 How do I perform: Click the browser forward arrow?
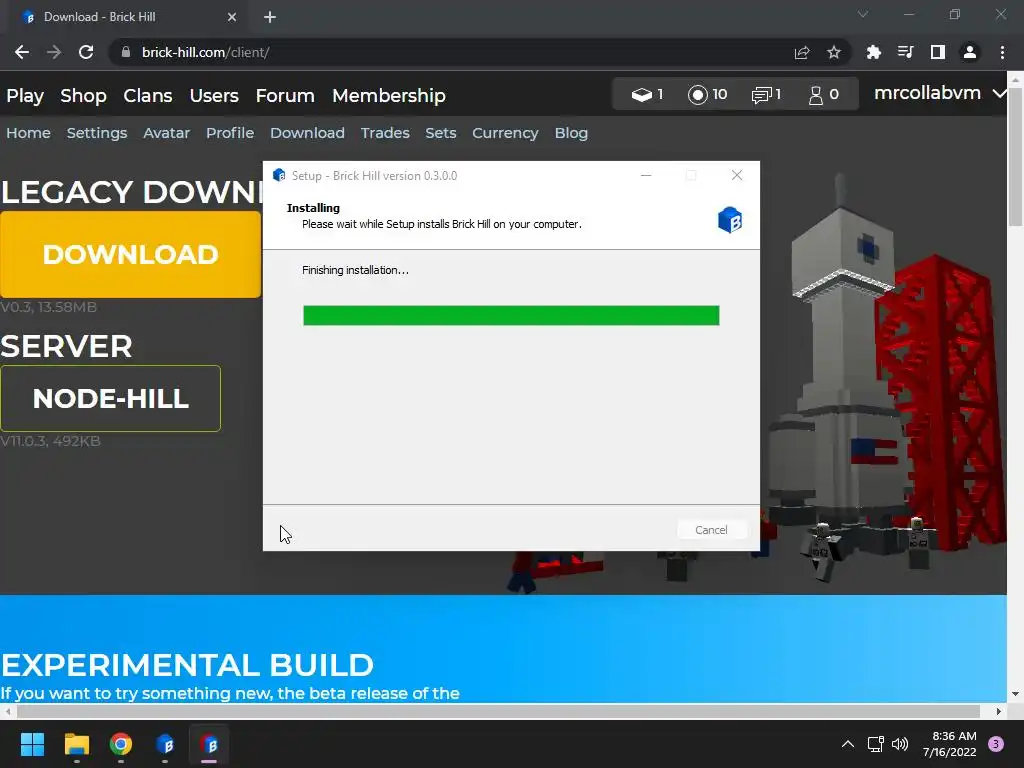click(54, 52)
